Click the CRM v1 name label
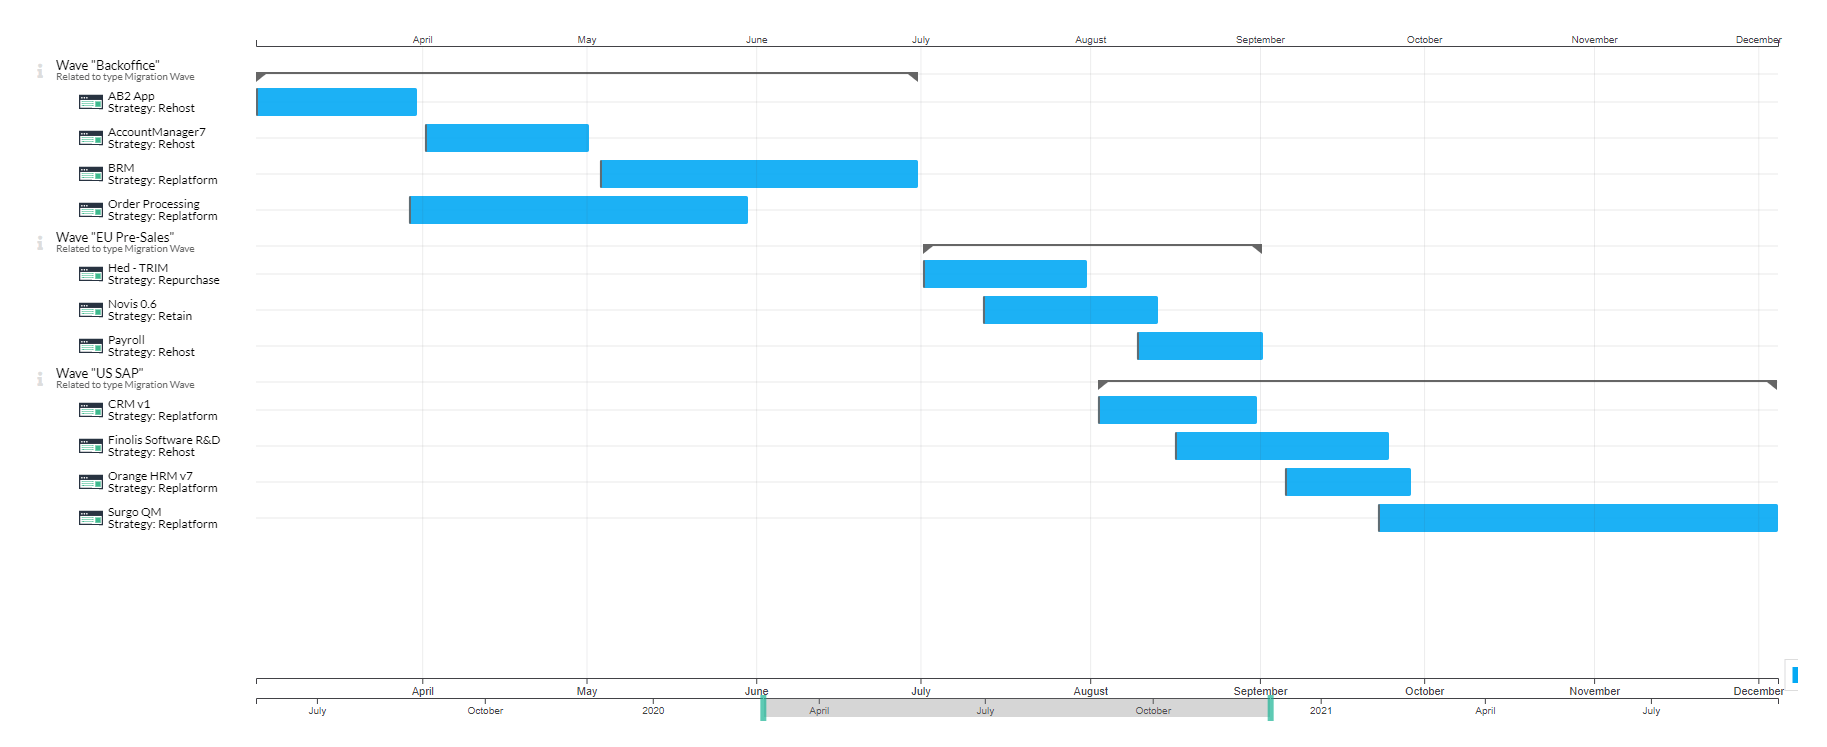1827x747 pixels. [129, 404]
